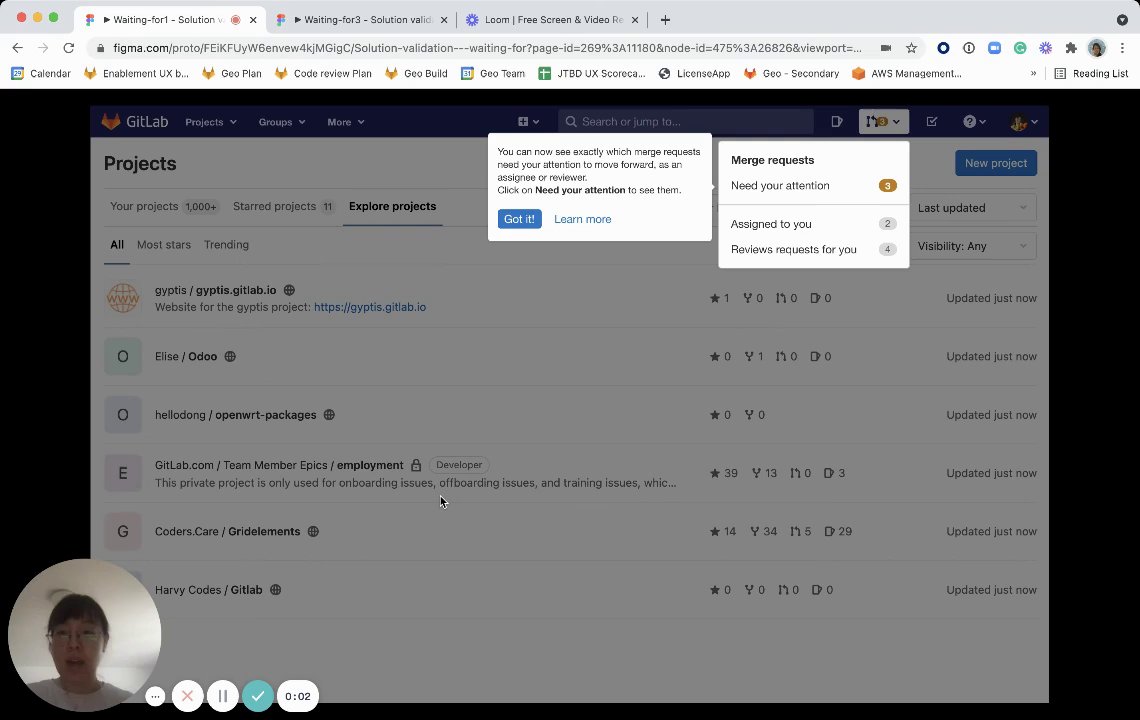
Task: Click the globe icon next to Odoo
Action: 230,356
